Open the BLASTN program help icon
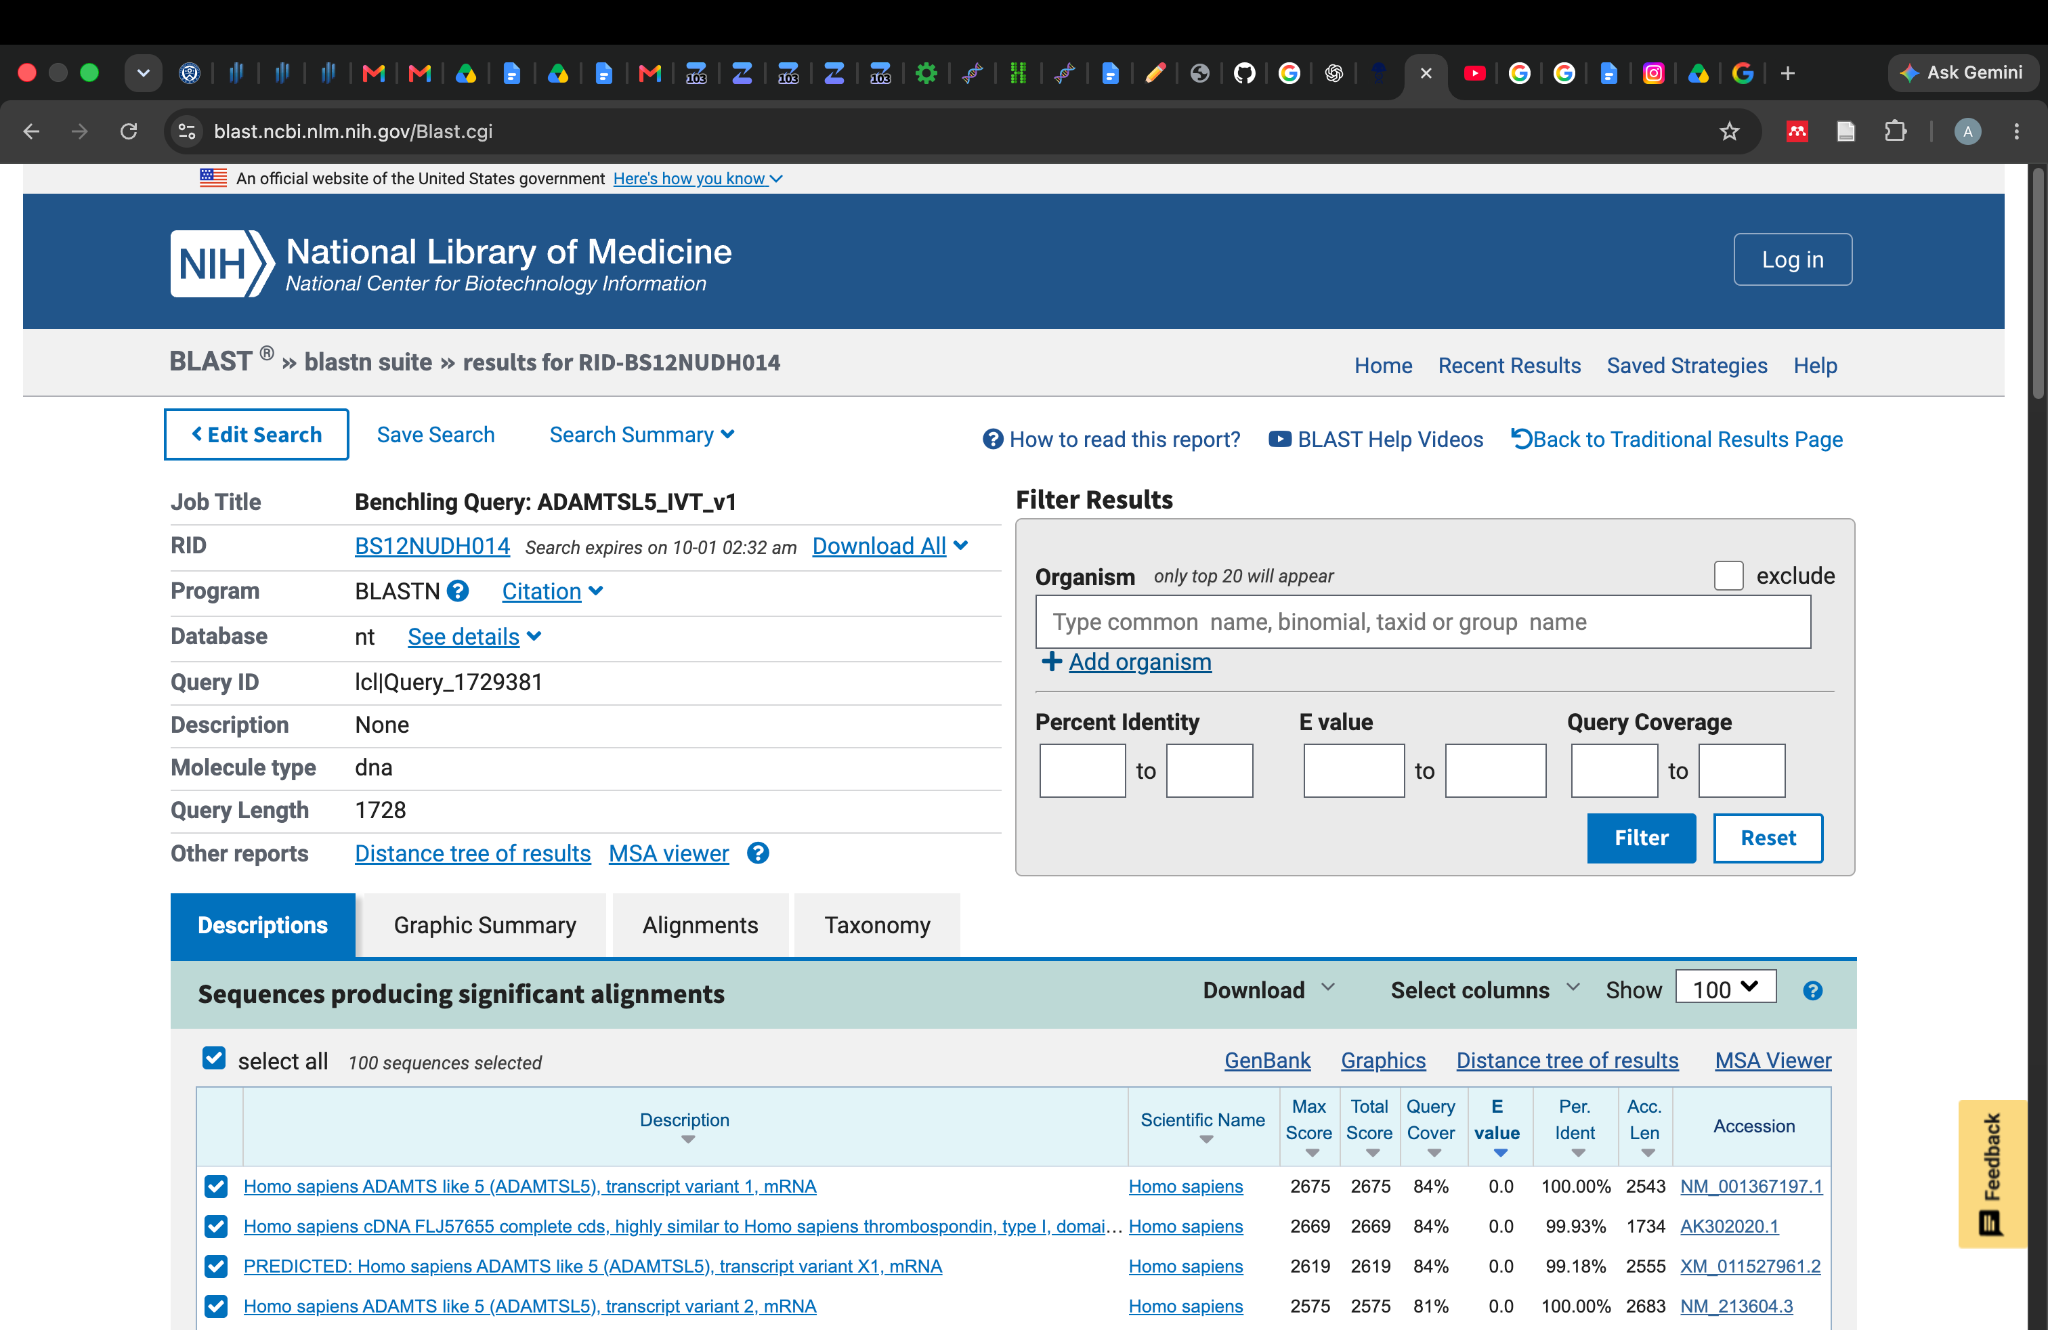Image resolution: width=2048 pixels, height=1330 pixels. tap(458, 591)
